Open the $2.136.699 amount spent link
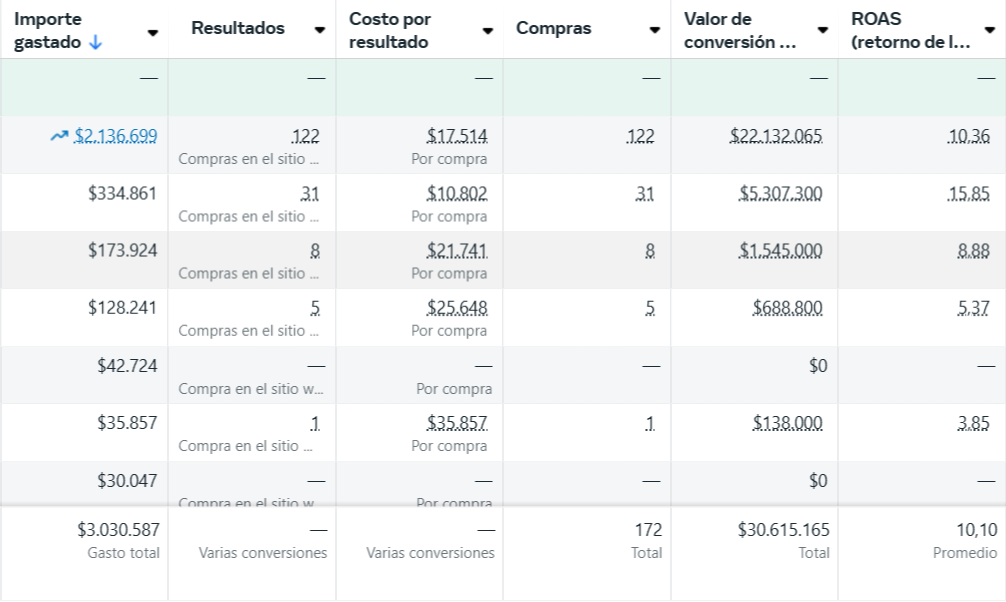This screenshot has width=1006, height=602. (116, 136)
